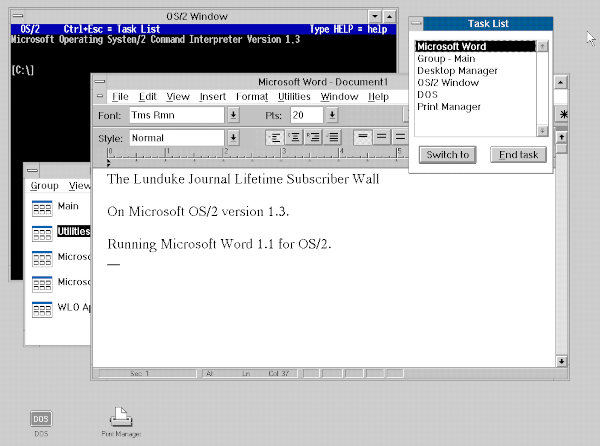Click the Utilities group icon
The image size is (600, 446).
(42, 234)
